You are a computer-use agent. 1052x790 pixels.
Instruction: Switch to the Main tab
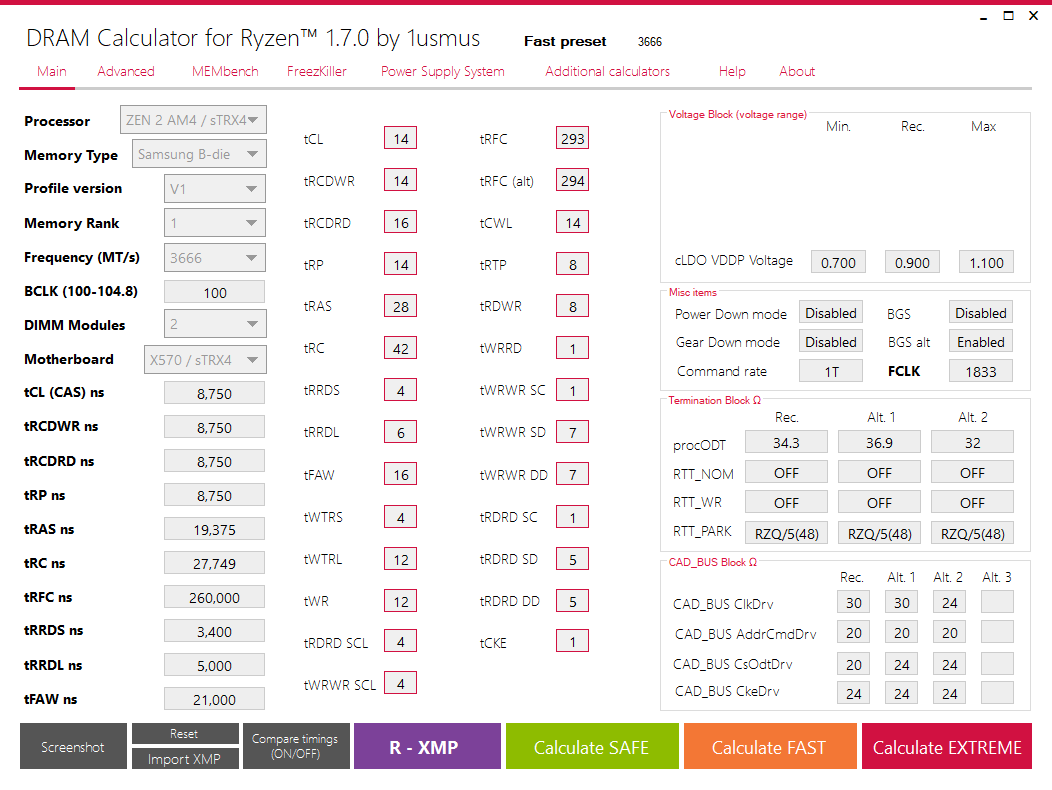pyautogui.click(x=52, y=71)
